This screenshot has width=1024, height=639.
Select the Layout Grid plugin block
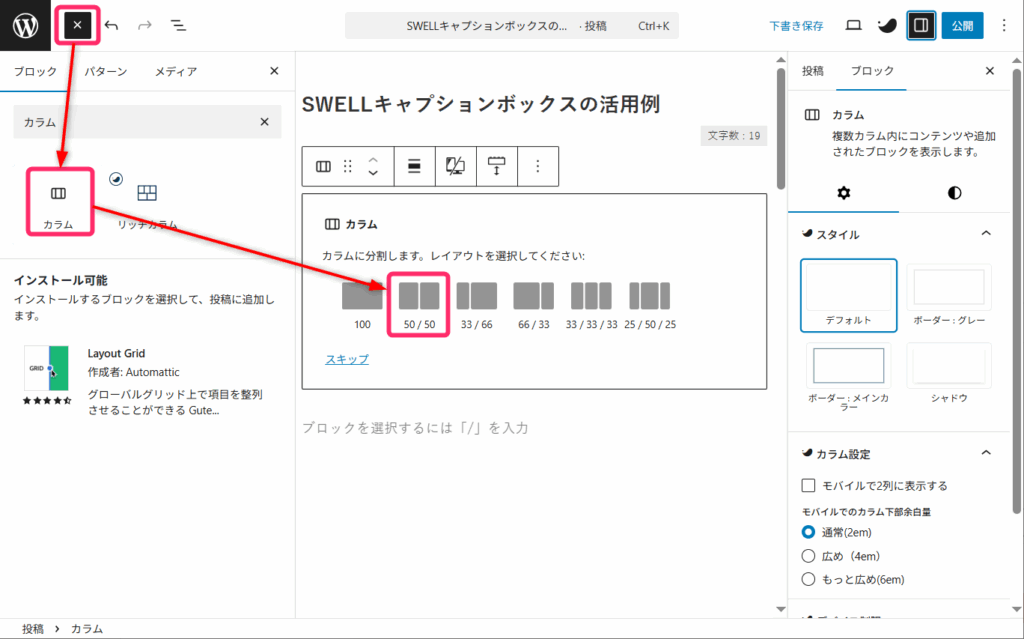[148, 381]
